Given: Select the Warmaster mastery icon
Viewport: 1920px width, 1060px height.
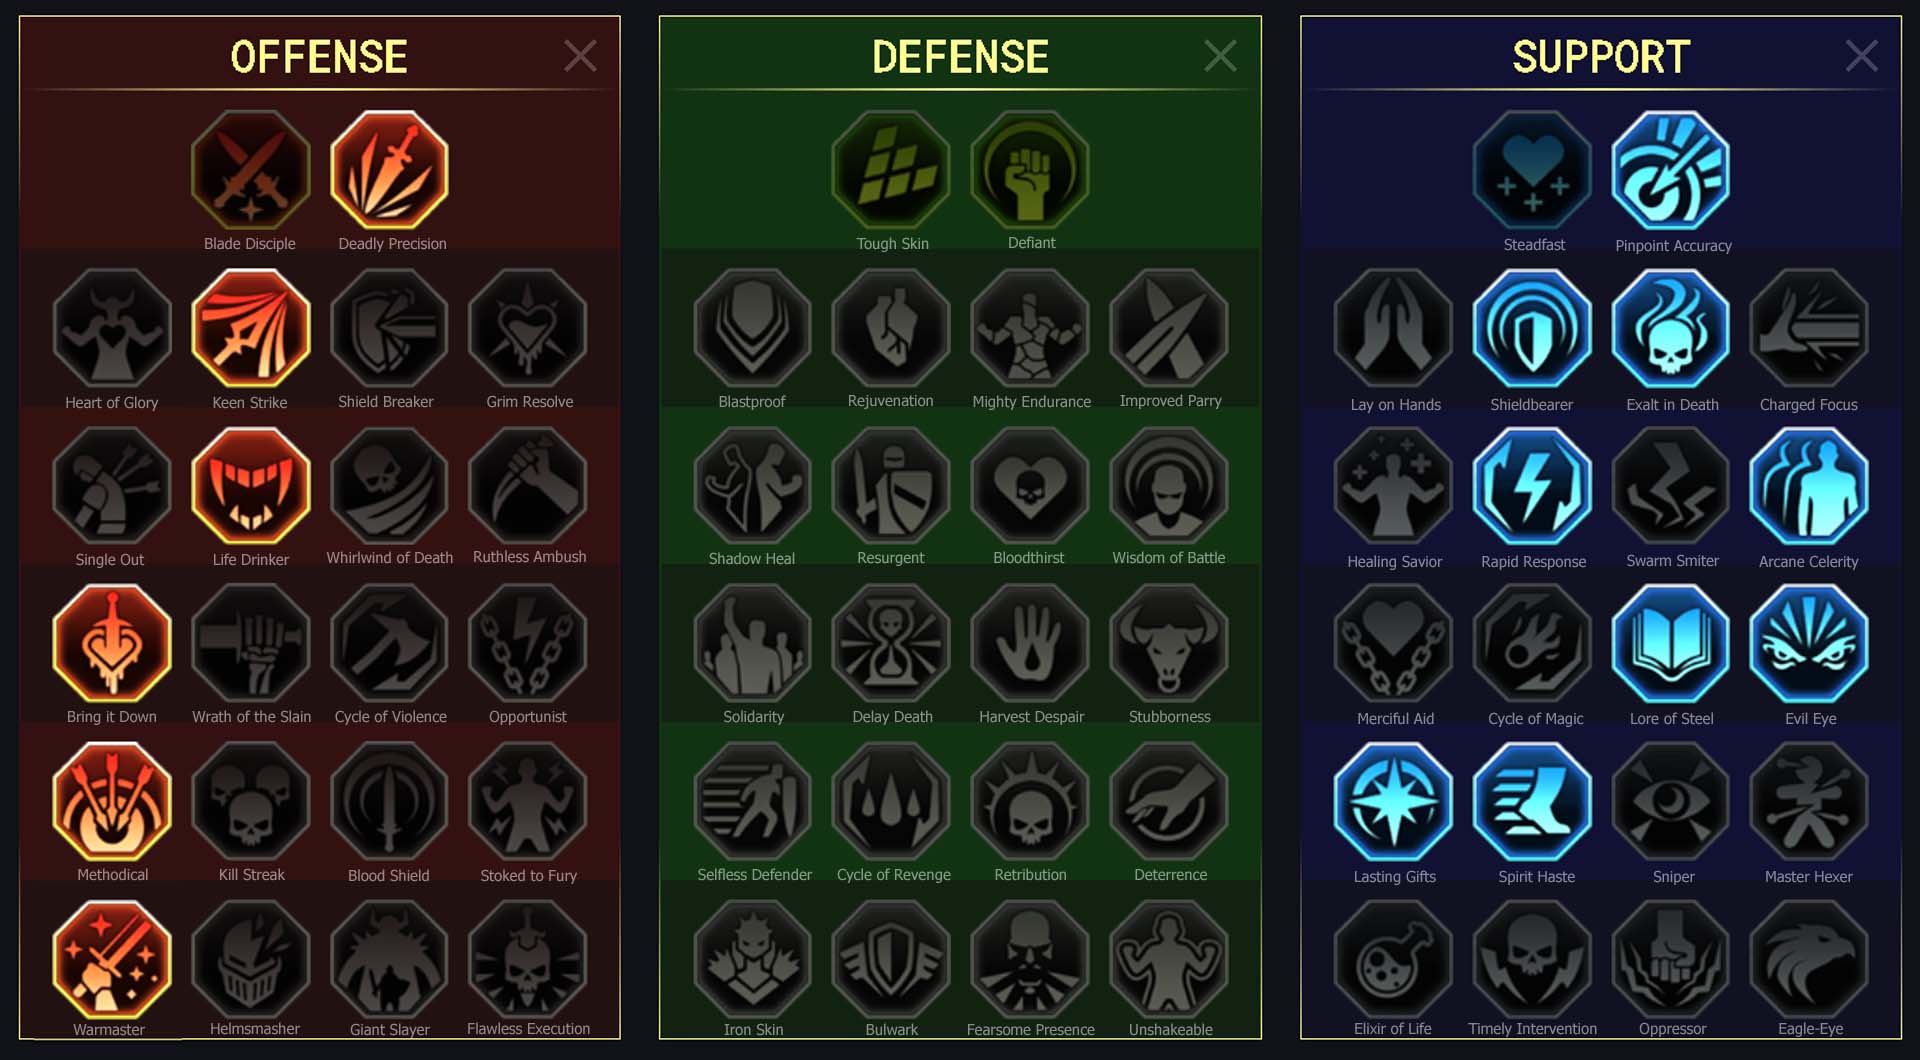Looking at the screenshot, I should tap(112, 960).
